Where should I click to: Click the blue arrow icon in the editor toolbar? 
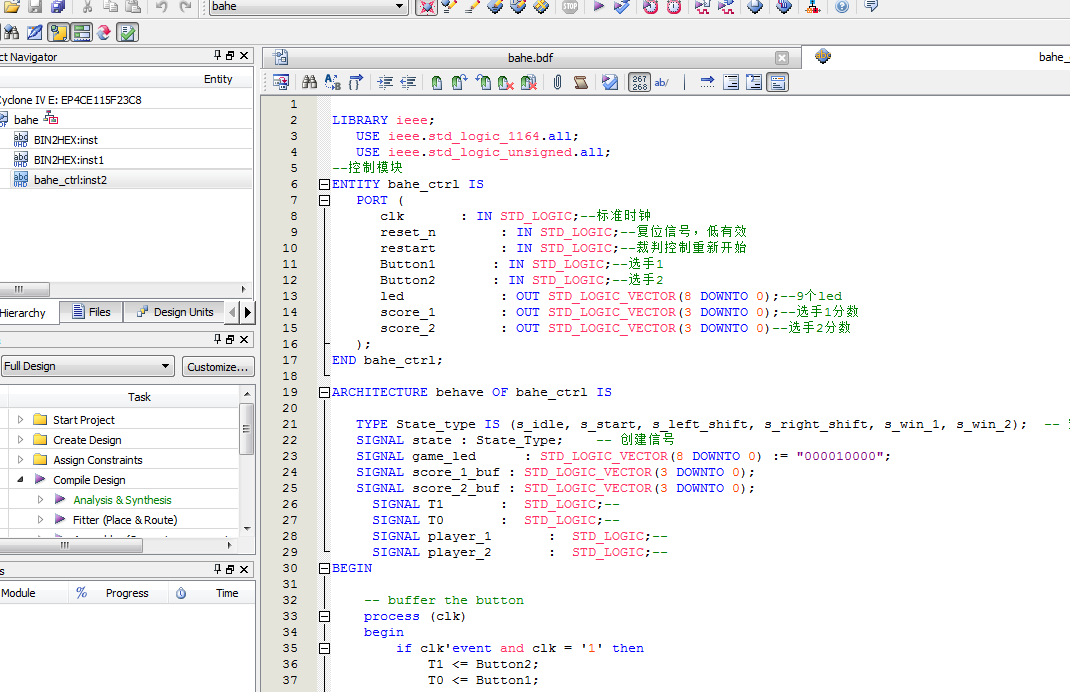707,83
